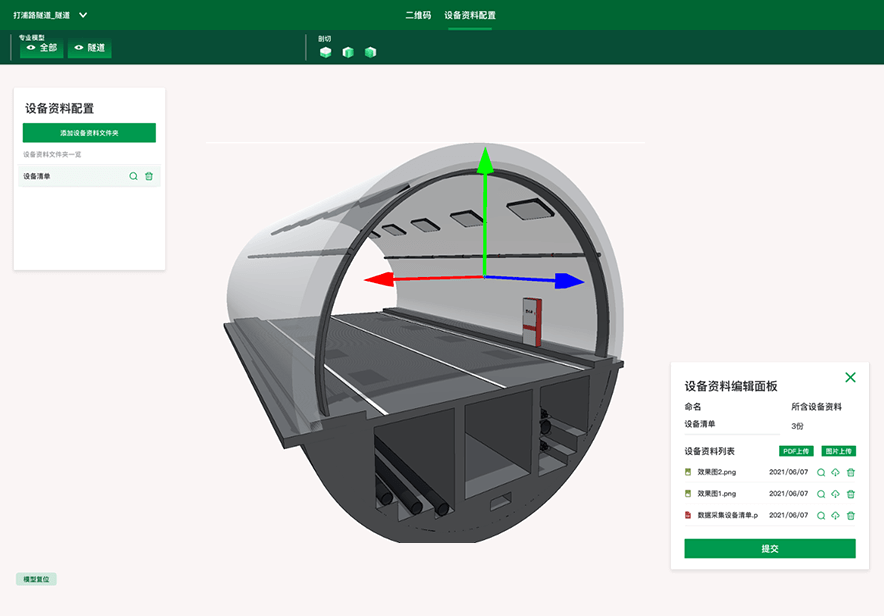Download 效果图1.png with the cloud icon
This screenshot has height=616, width=884.
[836, 494]
